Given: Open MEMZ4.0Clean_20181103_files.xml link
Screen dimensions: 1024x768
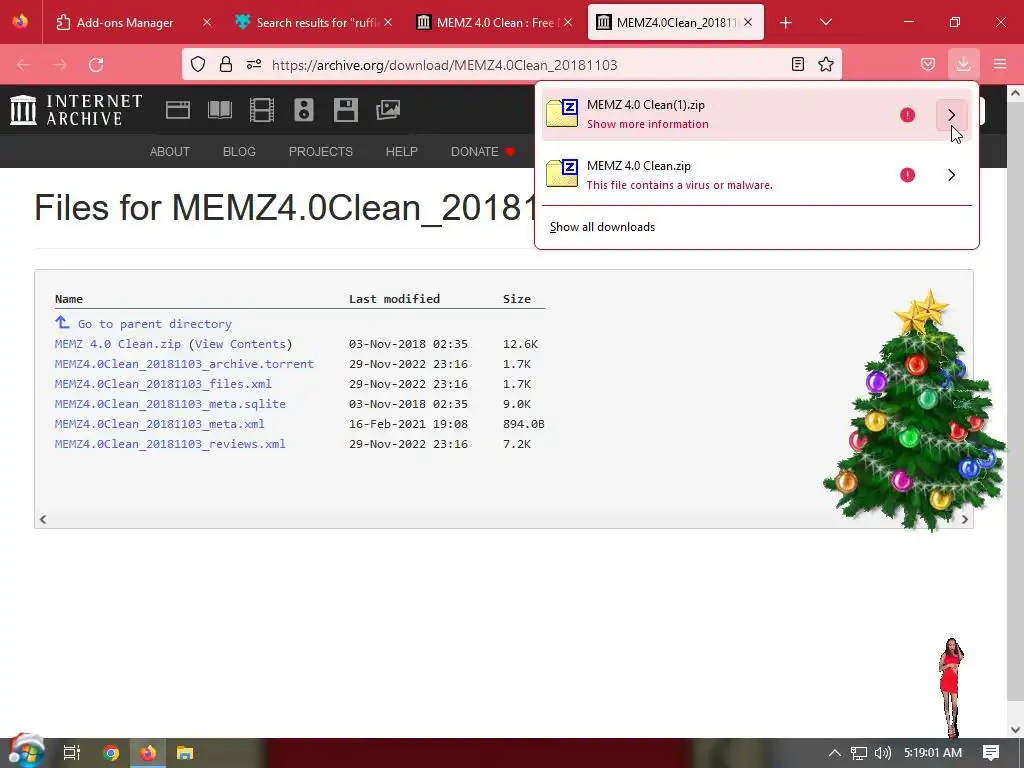Looking at the screenshot, I should (x=163, y=384).
